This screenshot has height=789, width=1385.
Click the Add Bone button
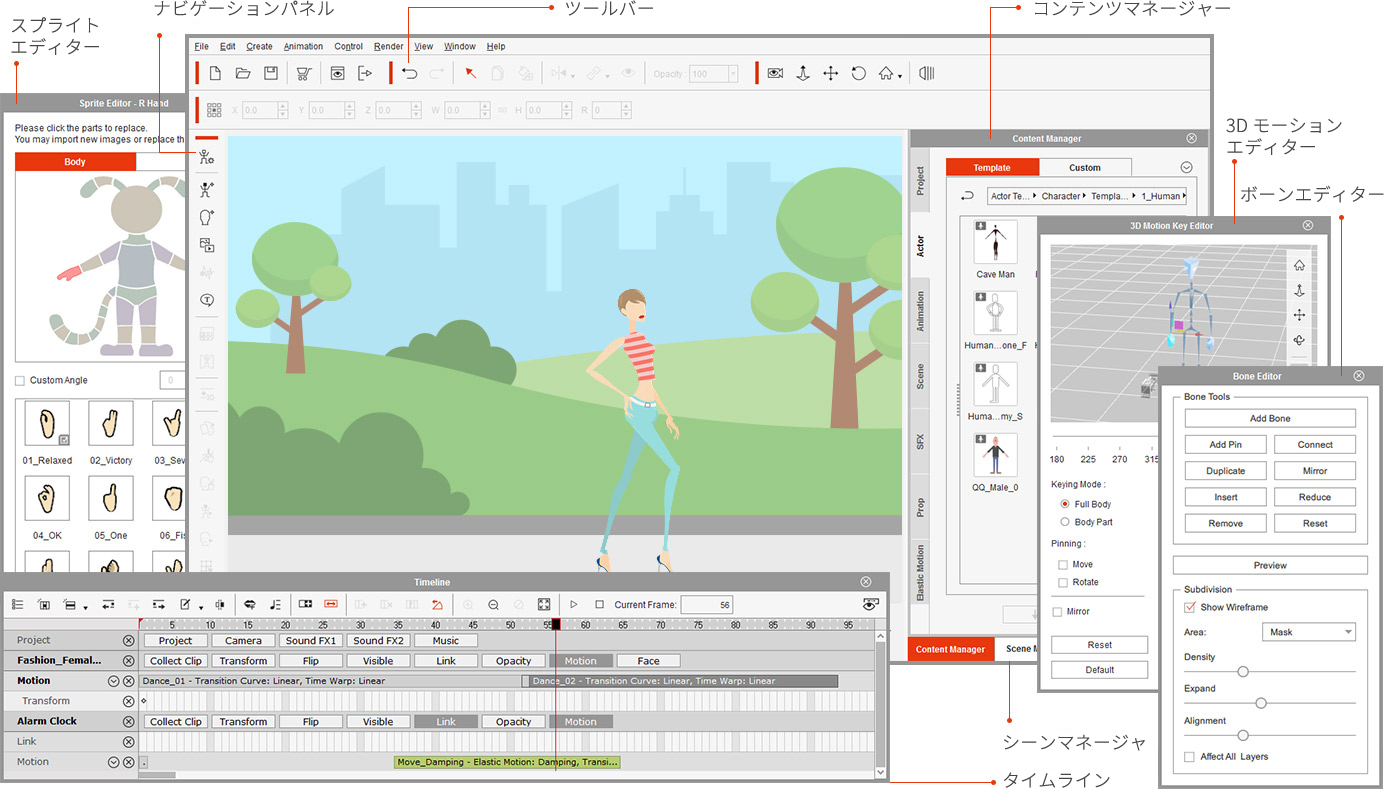(1269, 418)
